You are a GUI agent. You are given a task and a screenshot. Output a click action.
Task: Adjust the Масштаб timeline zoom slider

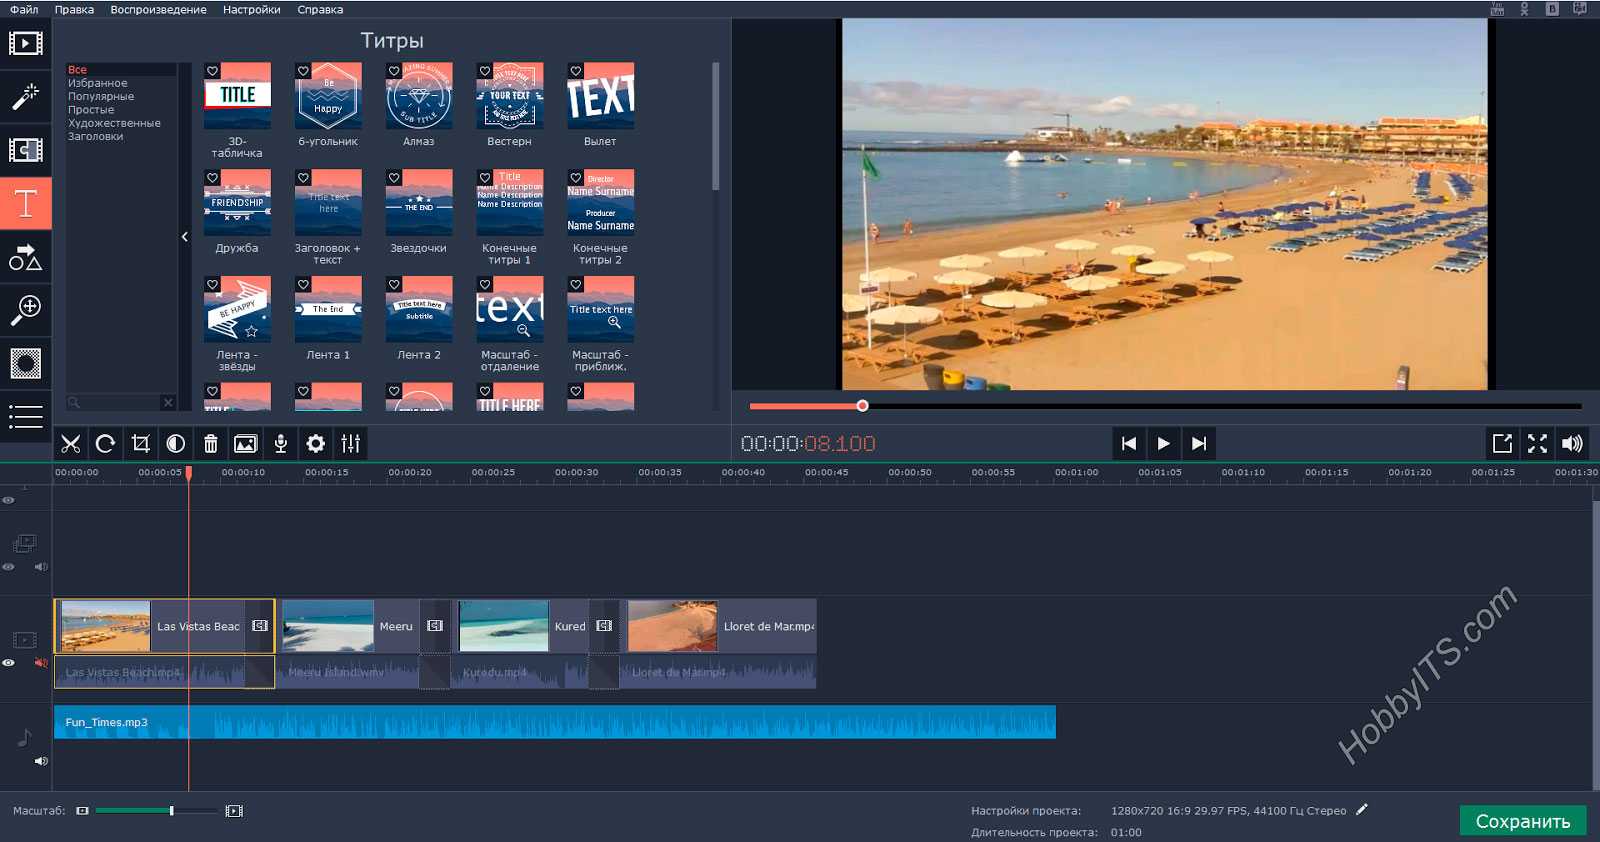(156, 811)
